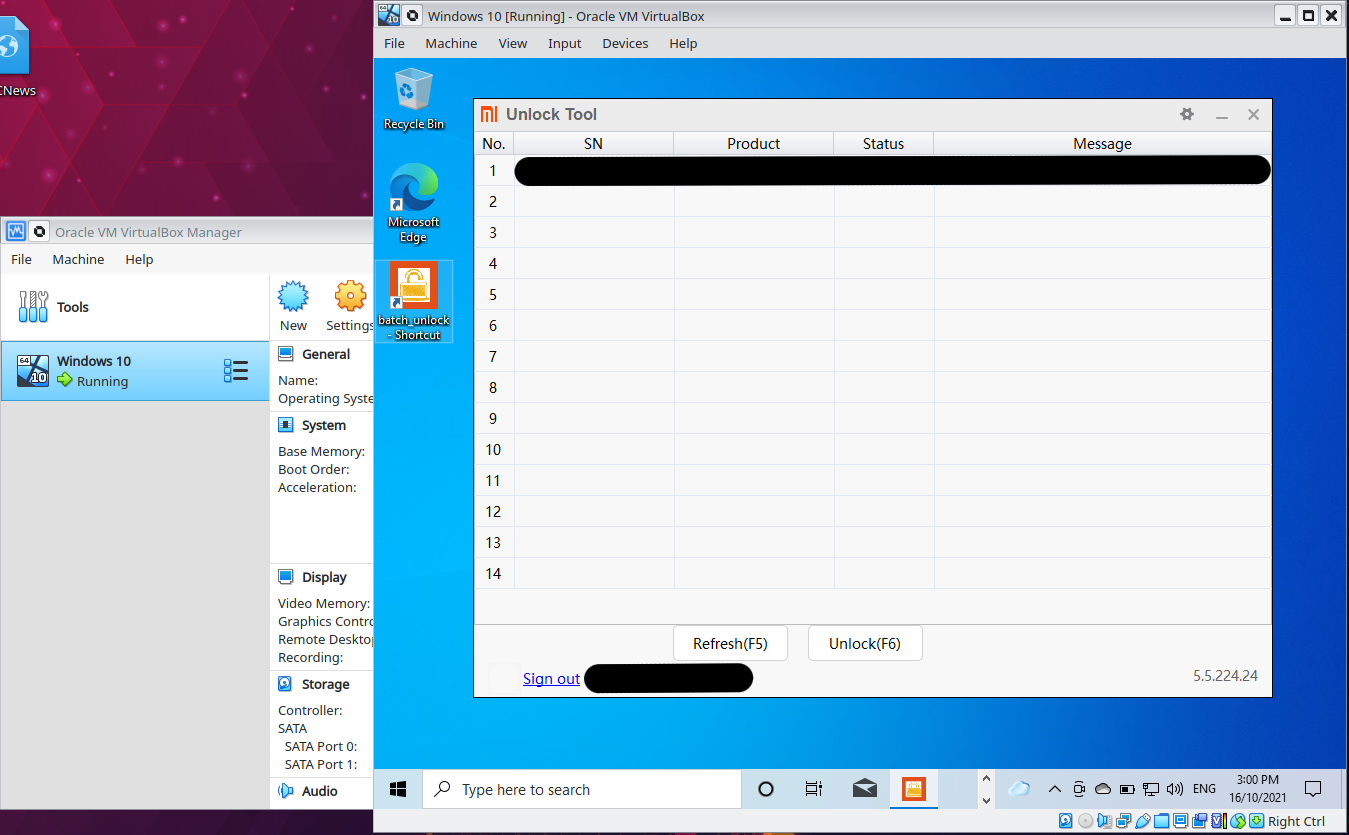Click the Mi logo in Unlock Tool title
The width and height of the screenshot is (1349, 835).
pyautogui.click(x=489, y=114)
